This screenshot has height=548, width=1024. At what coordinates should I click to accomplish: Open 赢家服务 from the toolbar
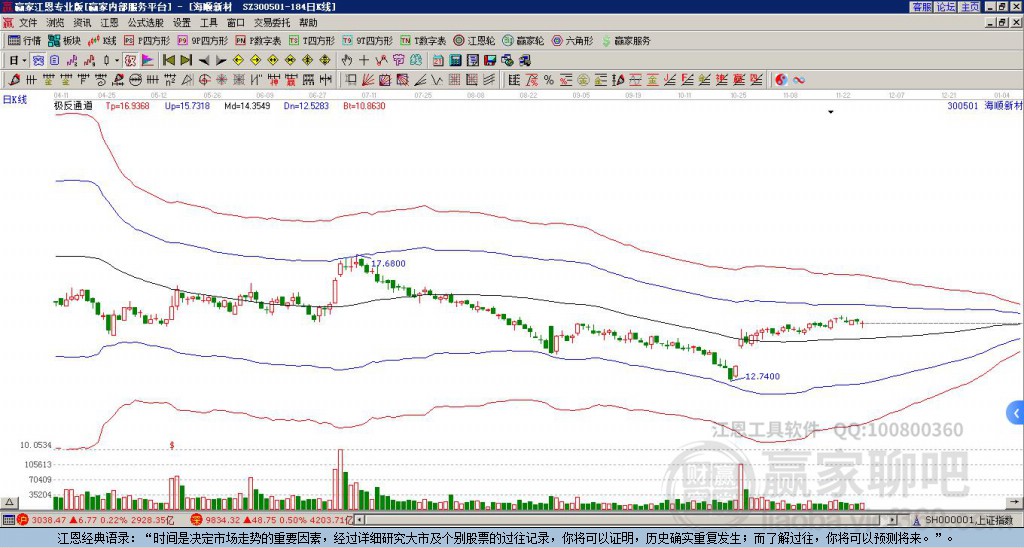click(x=626, y=40)
